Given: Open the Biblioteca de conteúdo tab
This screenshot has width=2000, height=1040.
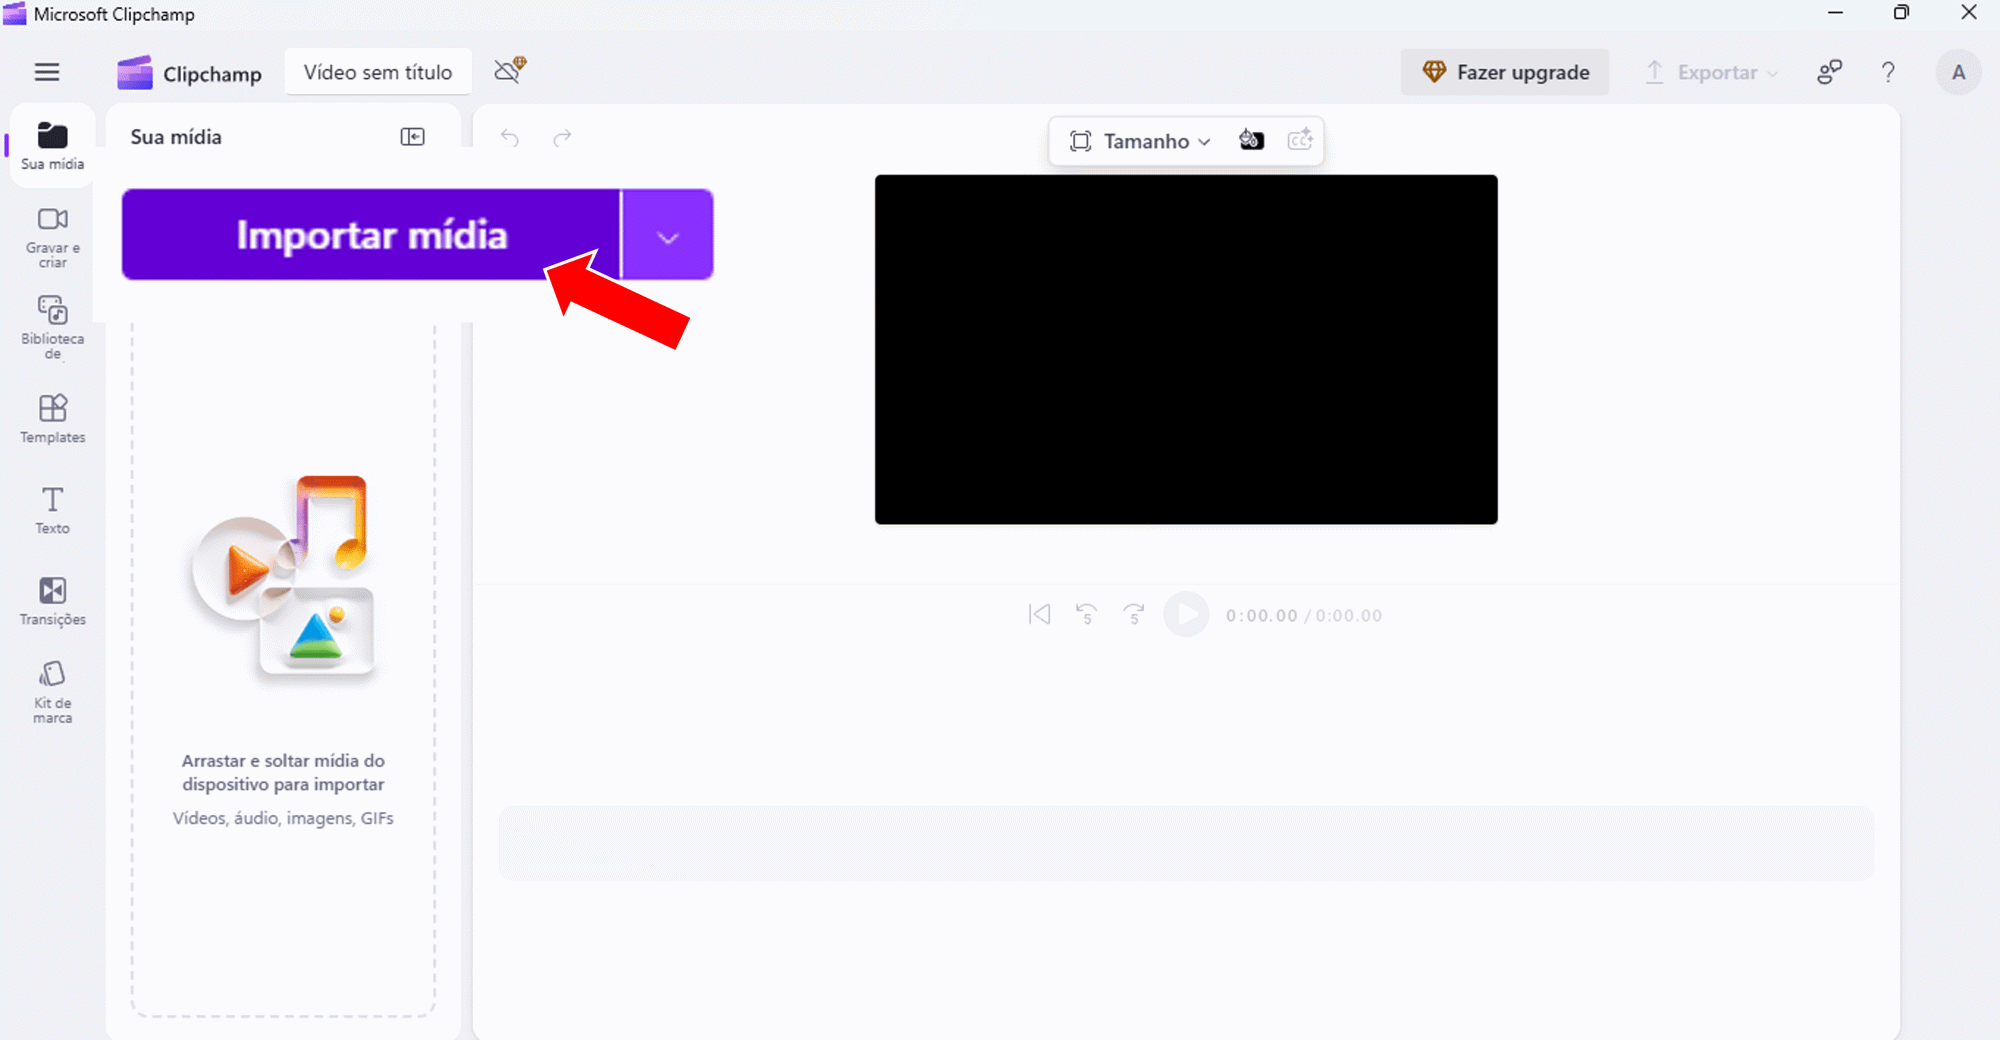Looking at the screenshot, I should coord(52,326).
